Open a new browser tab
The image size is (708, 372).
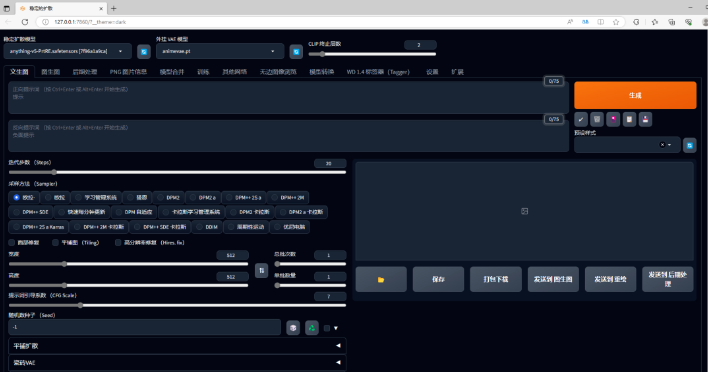(114, 8)
